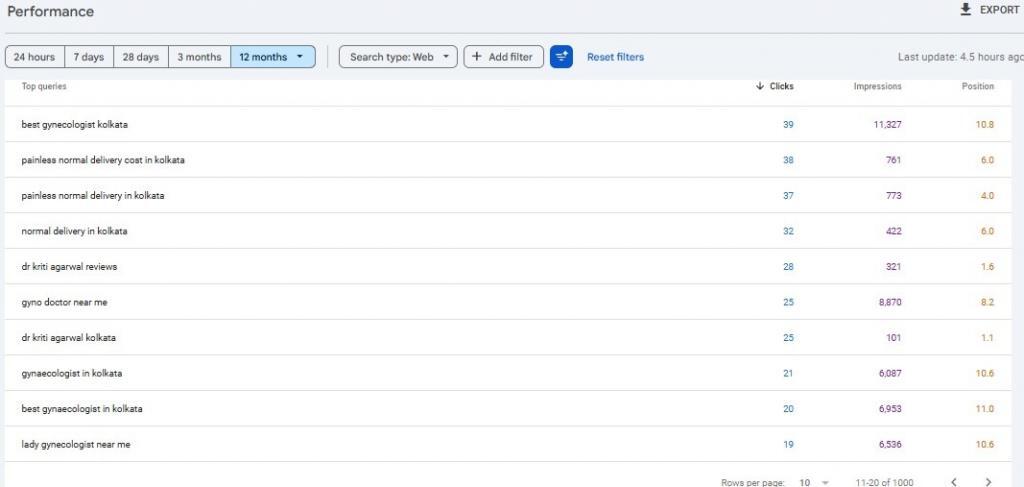Image resolution: width=1024 pixels, height=487 pixels.
Task: Sort by Clicks column
Action: tap(775, 86)
